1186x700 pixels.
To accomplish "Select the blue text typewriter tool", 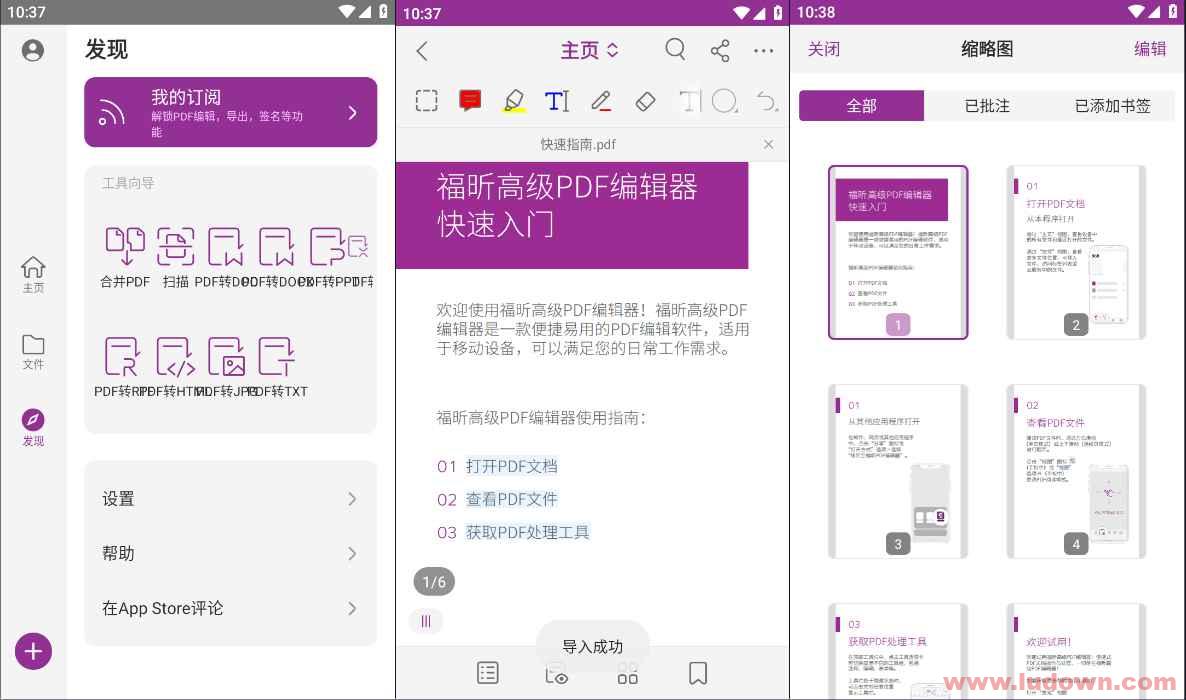I will coord(557,101).
